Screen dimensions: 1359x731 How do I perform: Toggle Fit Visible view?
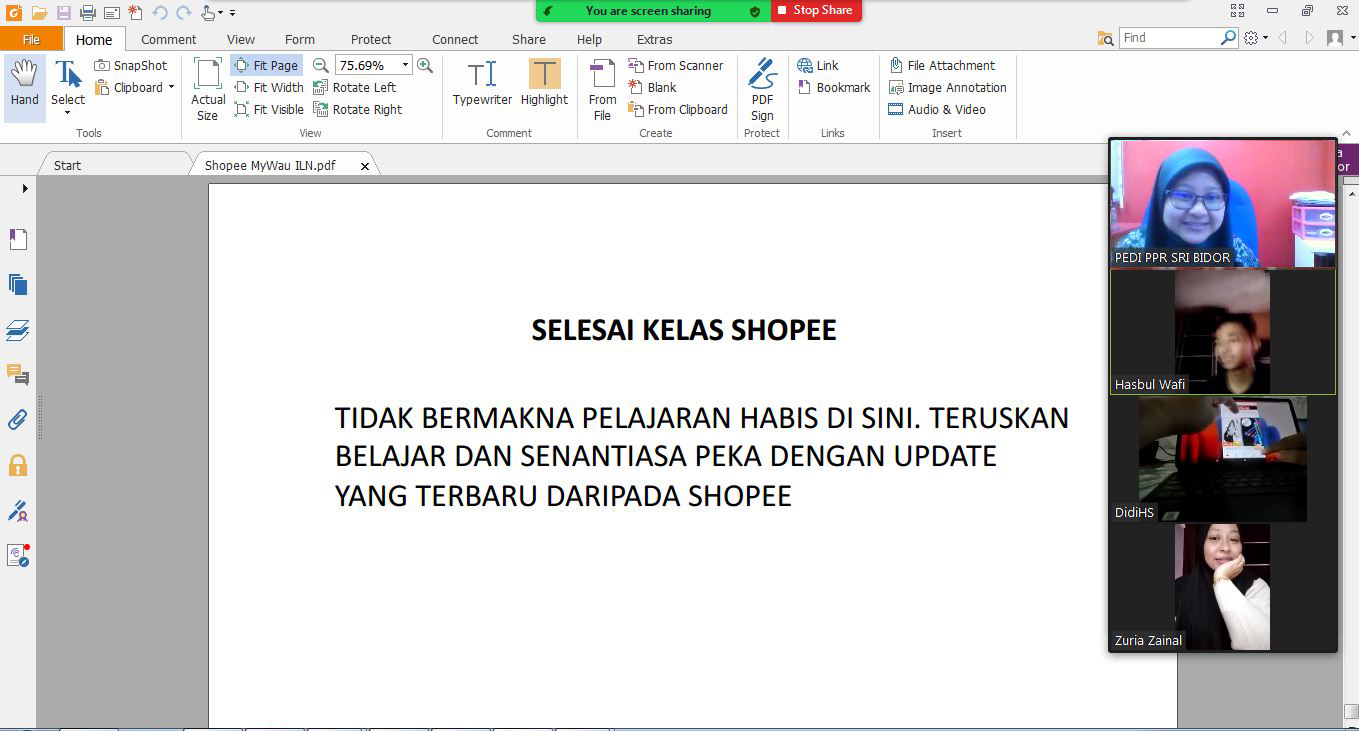[269, 109]
